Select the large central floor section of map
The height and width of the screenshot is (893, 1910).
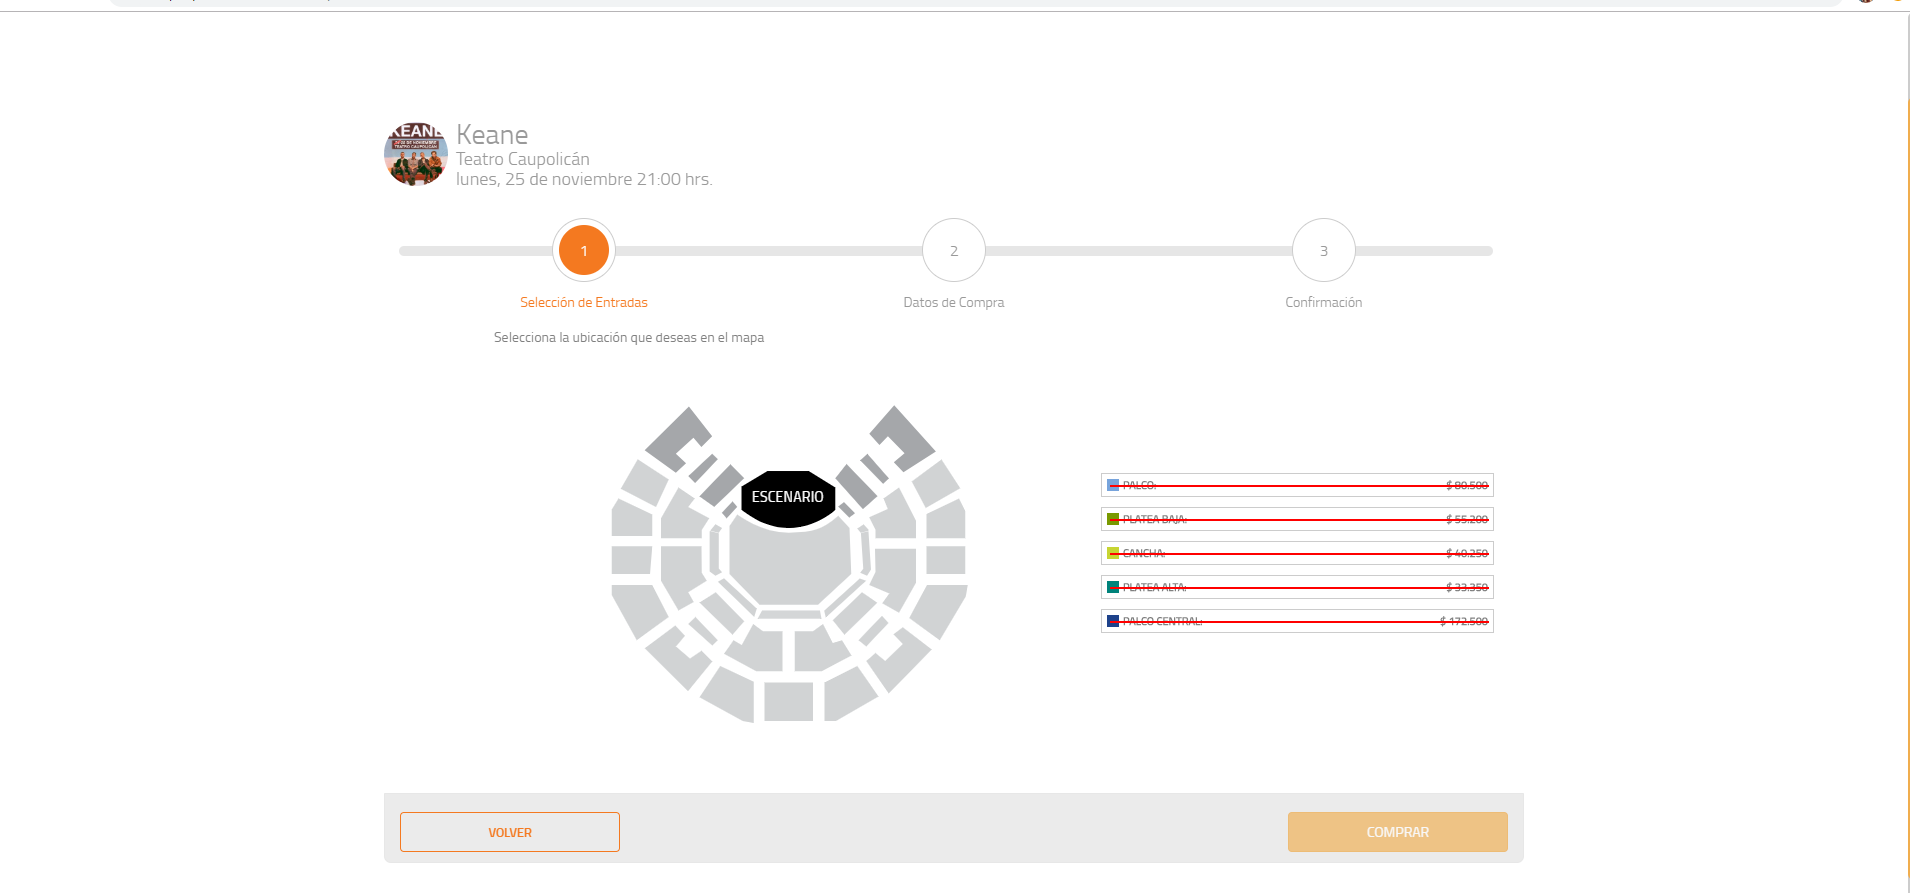pyautogui.click(x=788, y=565)
